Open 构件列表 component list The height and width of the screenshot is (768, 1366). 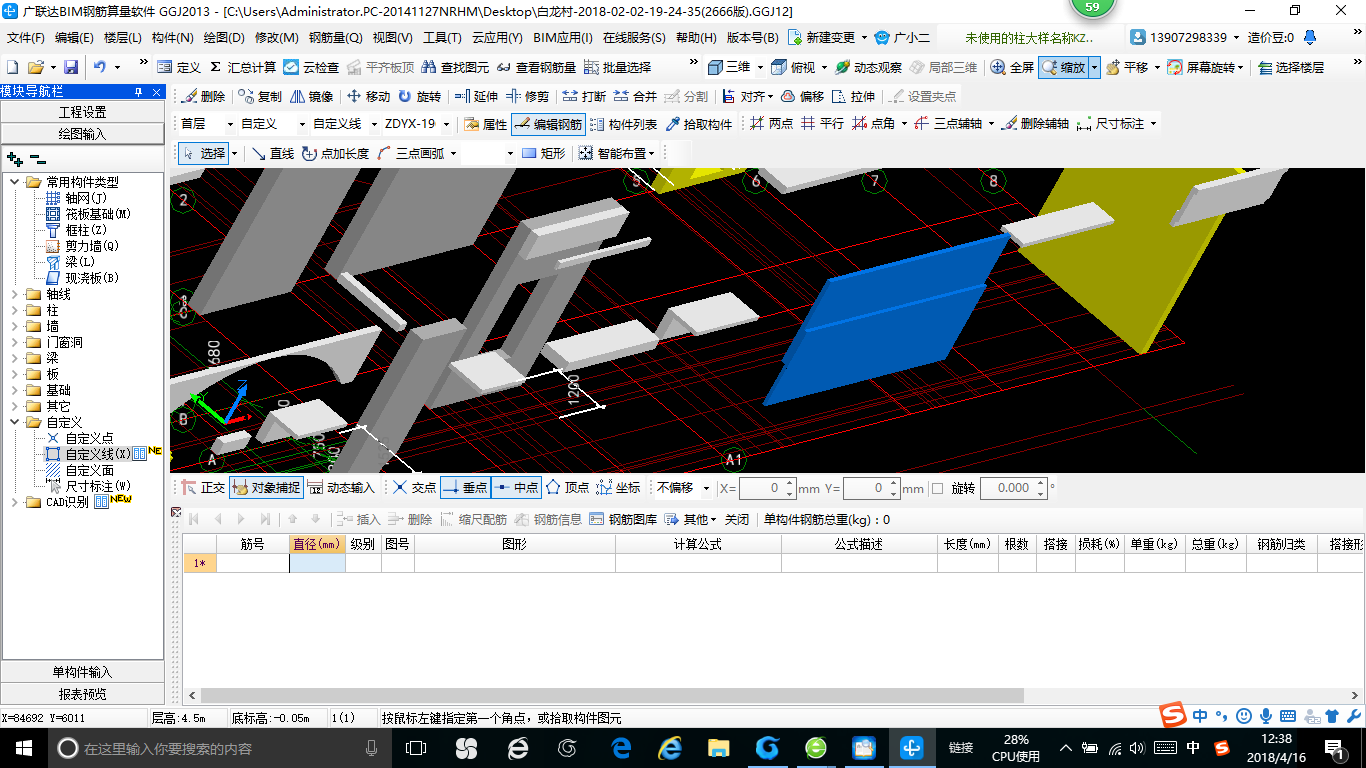tap(623, 124)
